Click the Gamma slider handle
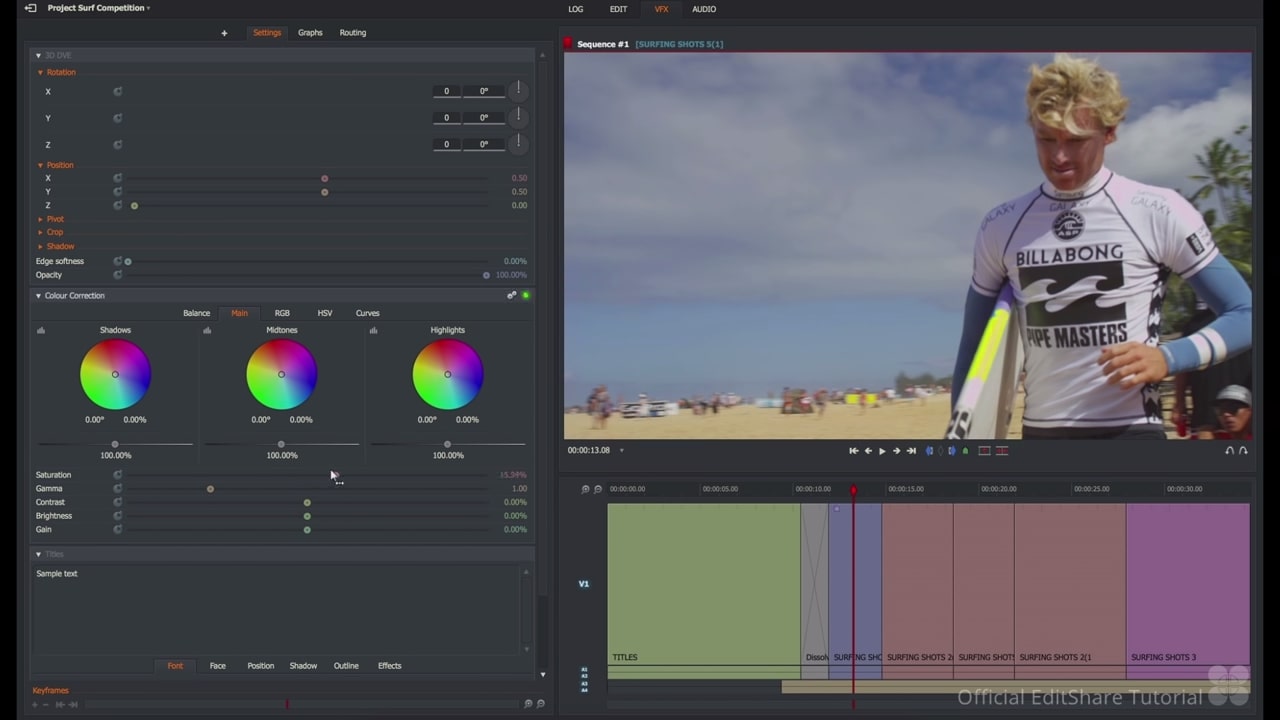The width and height of the screenshot is (1280, 720). (210, 489)
